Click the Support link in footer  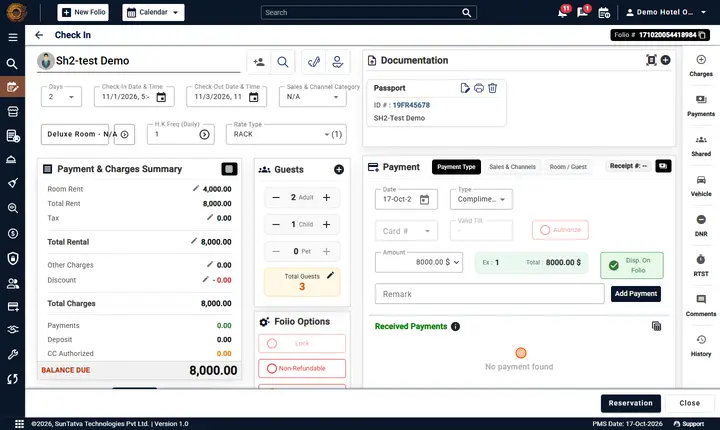pos(689,424)
